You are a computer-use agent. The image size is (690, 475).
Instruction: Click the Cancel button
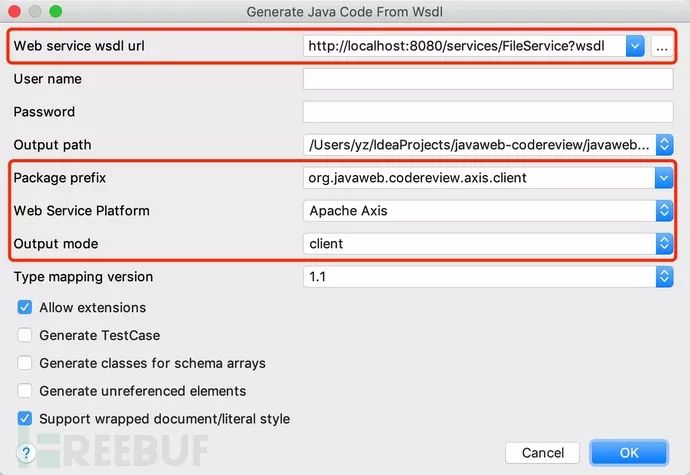543,453
